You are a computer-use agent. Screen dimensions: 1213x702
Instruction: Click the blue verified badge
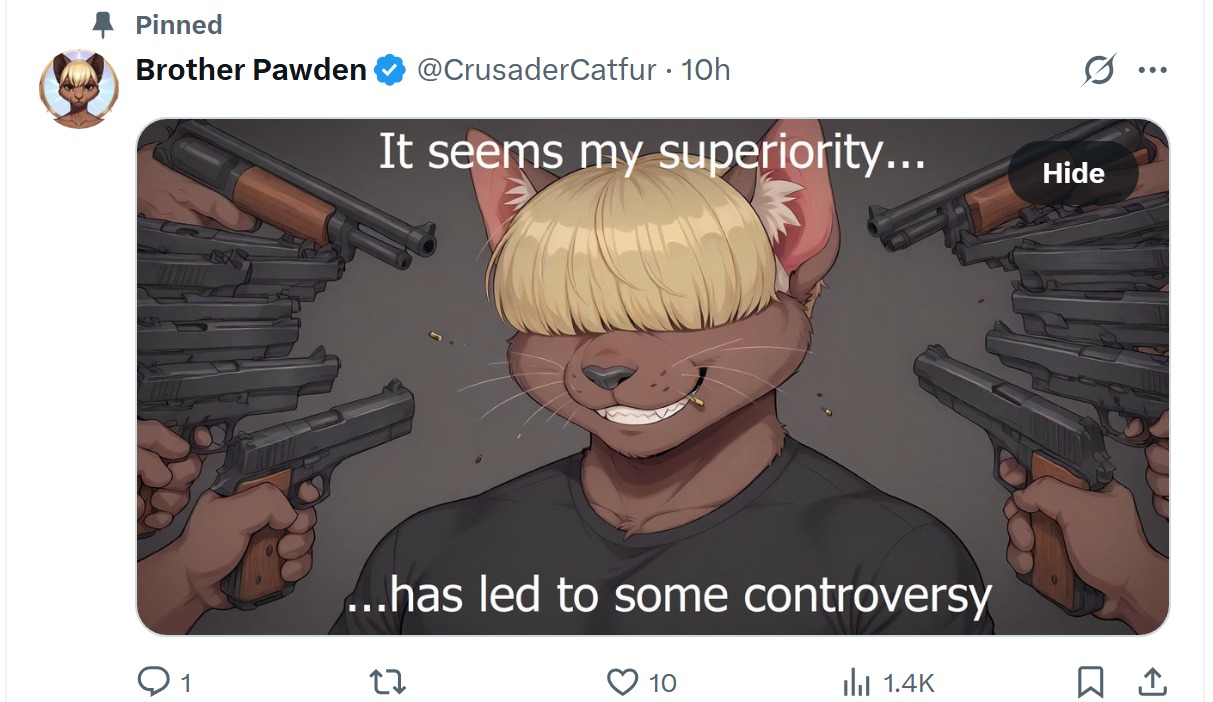pos(390,71)
